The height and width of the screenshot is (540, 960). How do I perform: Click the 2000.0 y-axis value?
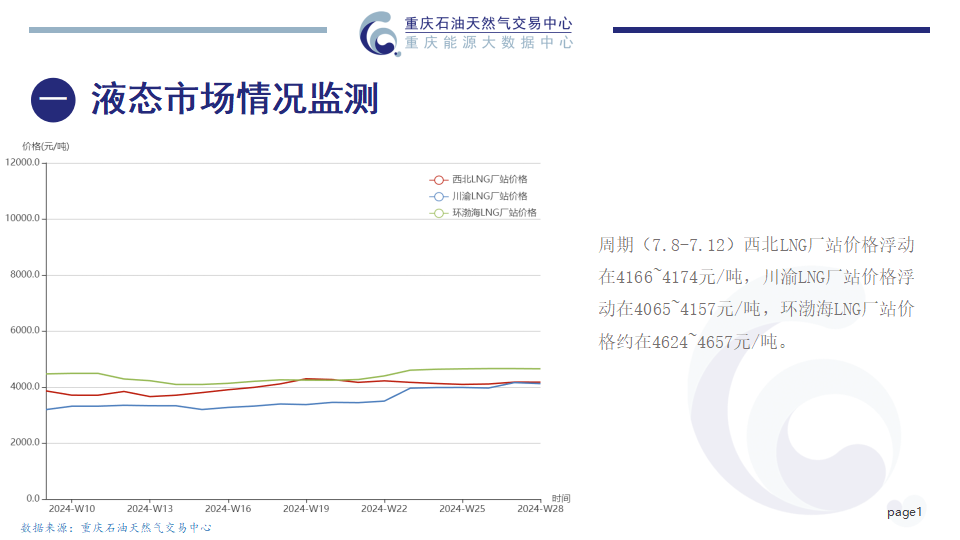point(25,442)
